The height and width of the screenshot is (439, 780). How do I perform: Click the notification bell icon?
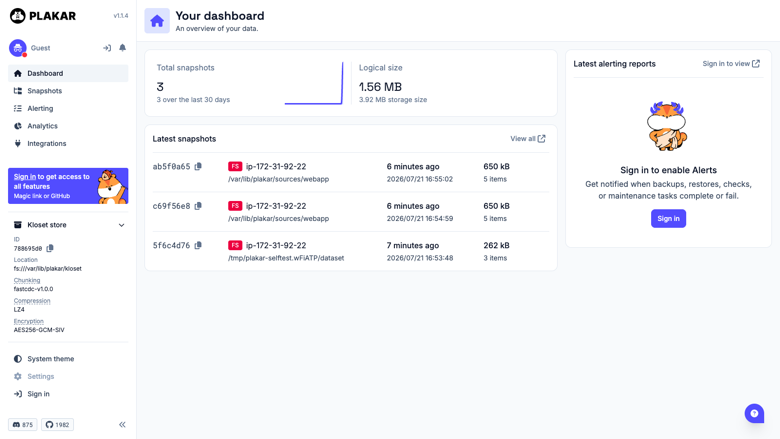click(122, 48)
